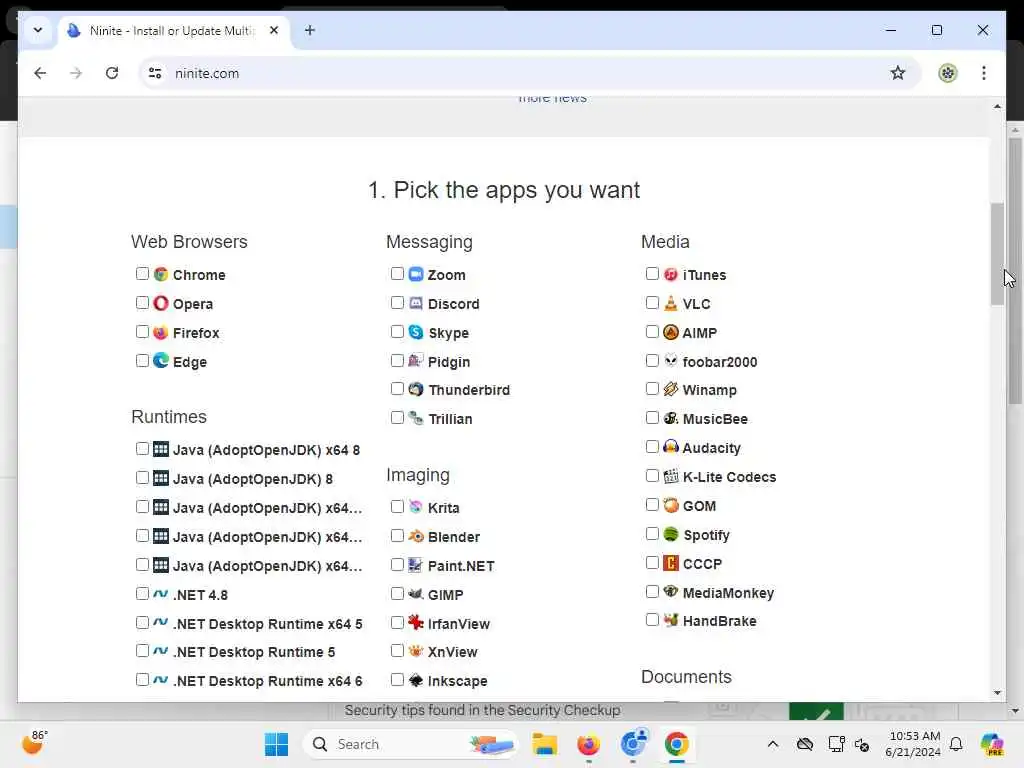Click the HandBrake icon
This screenshot has height=768, width=1024.
pos(671,620)
